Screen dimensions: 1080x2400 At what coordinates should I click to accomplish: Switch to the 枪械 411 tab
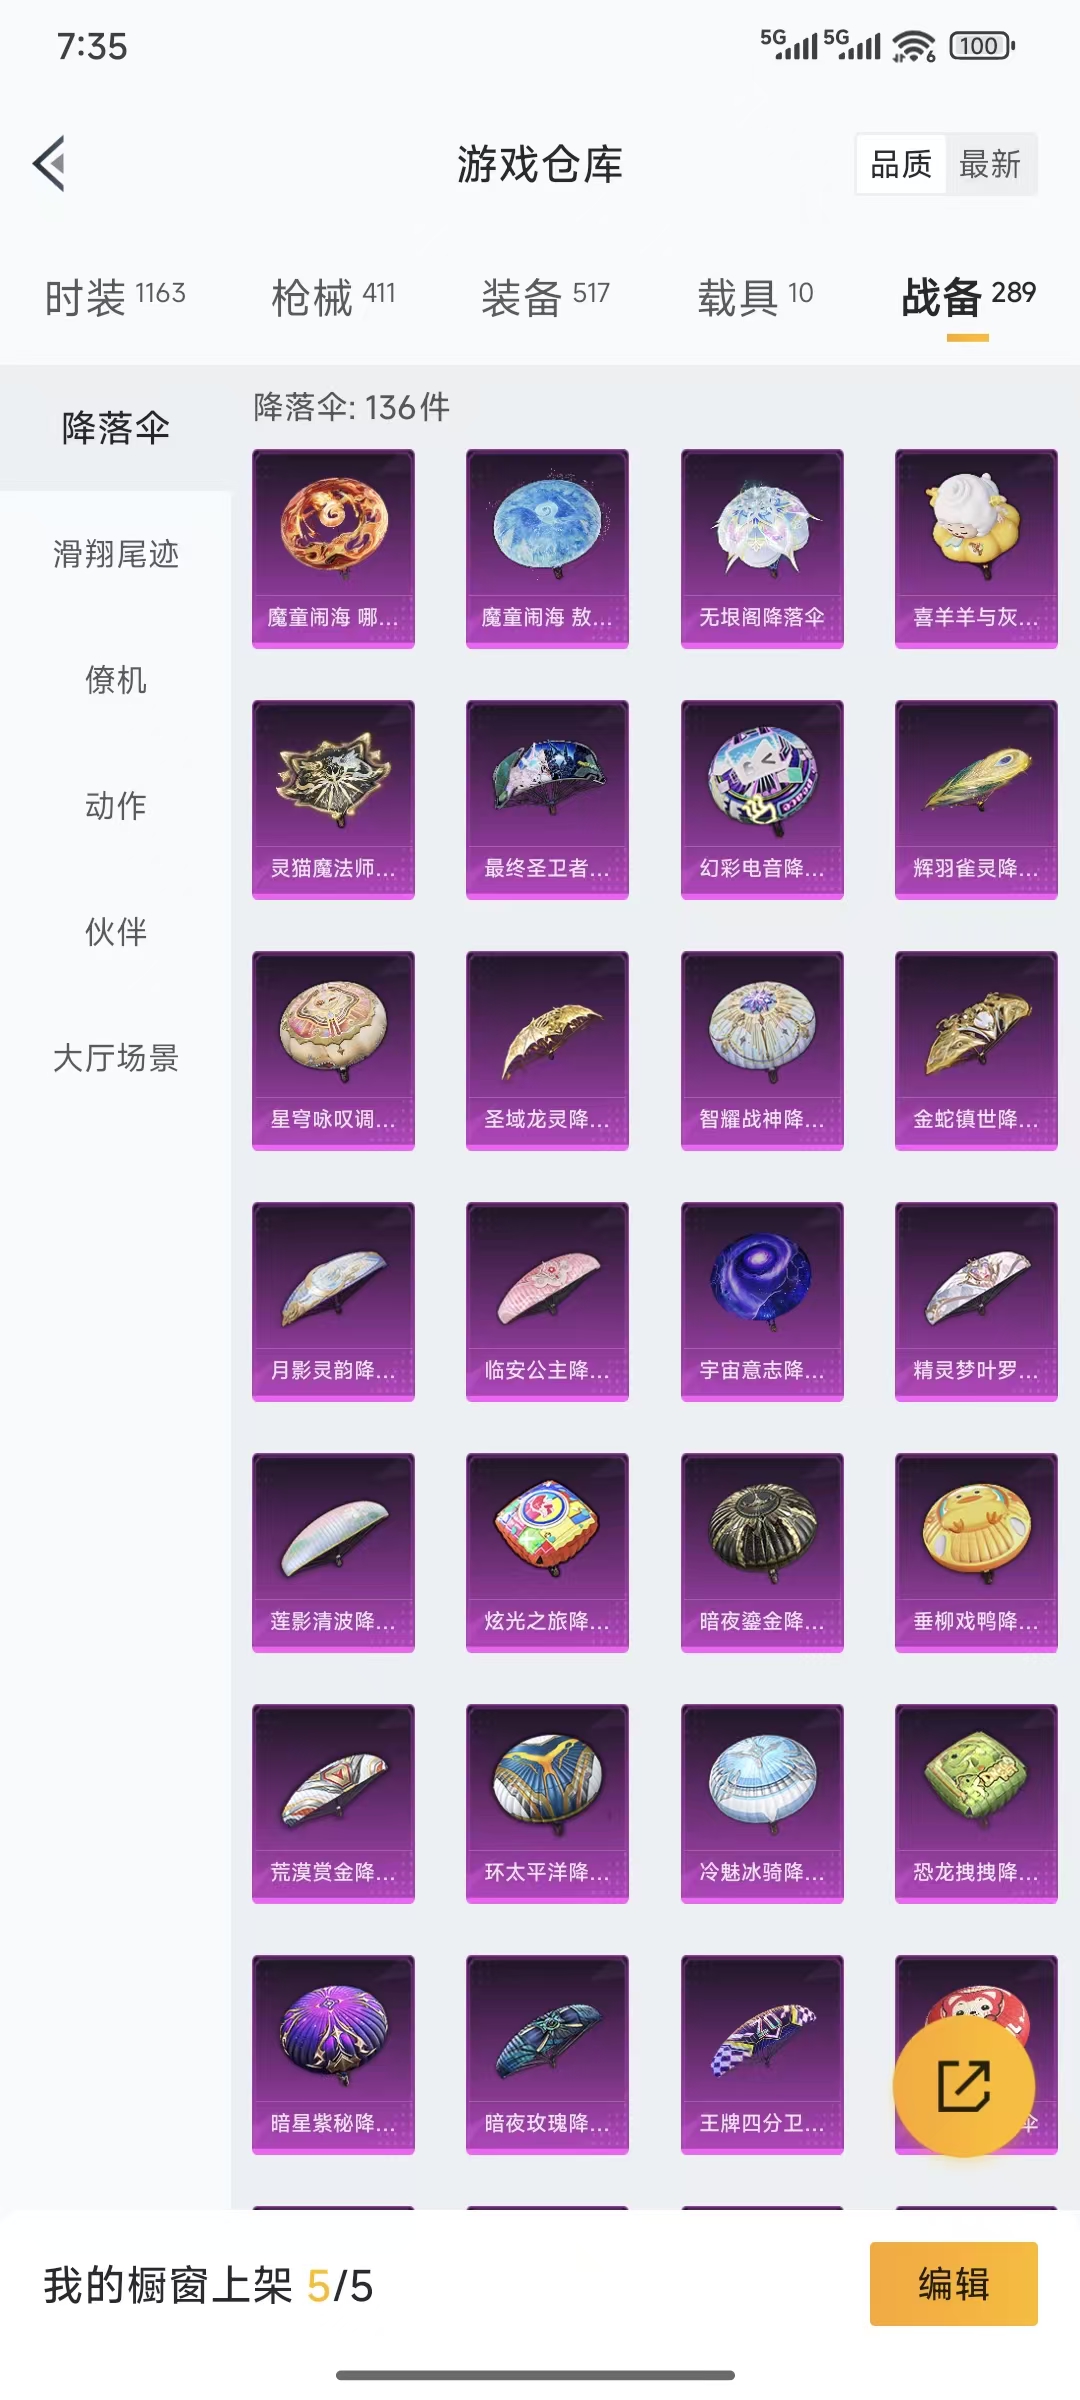pyautogui.click(x=334, y=297)
